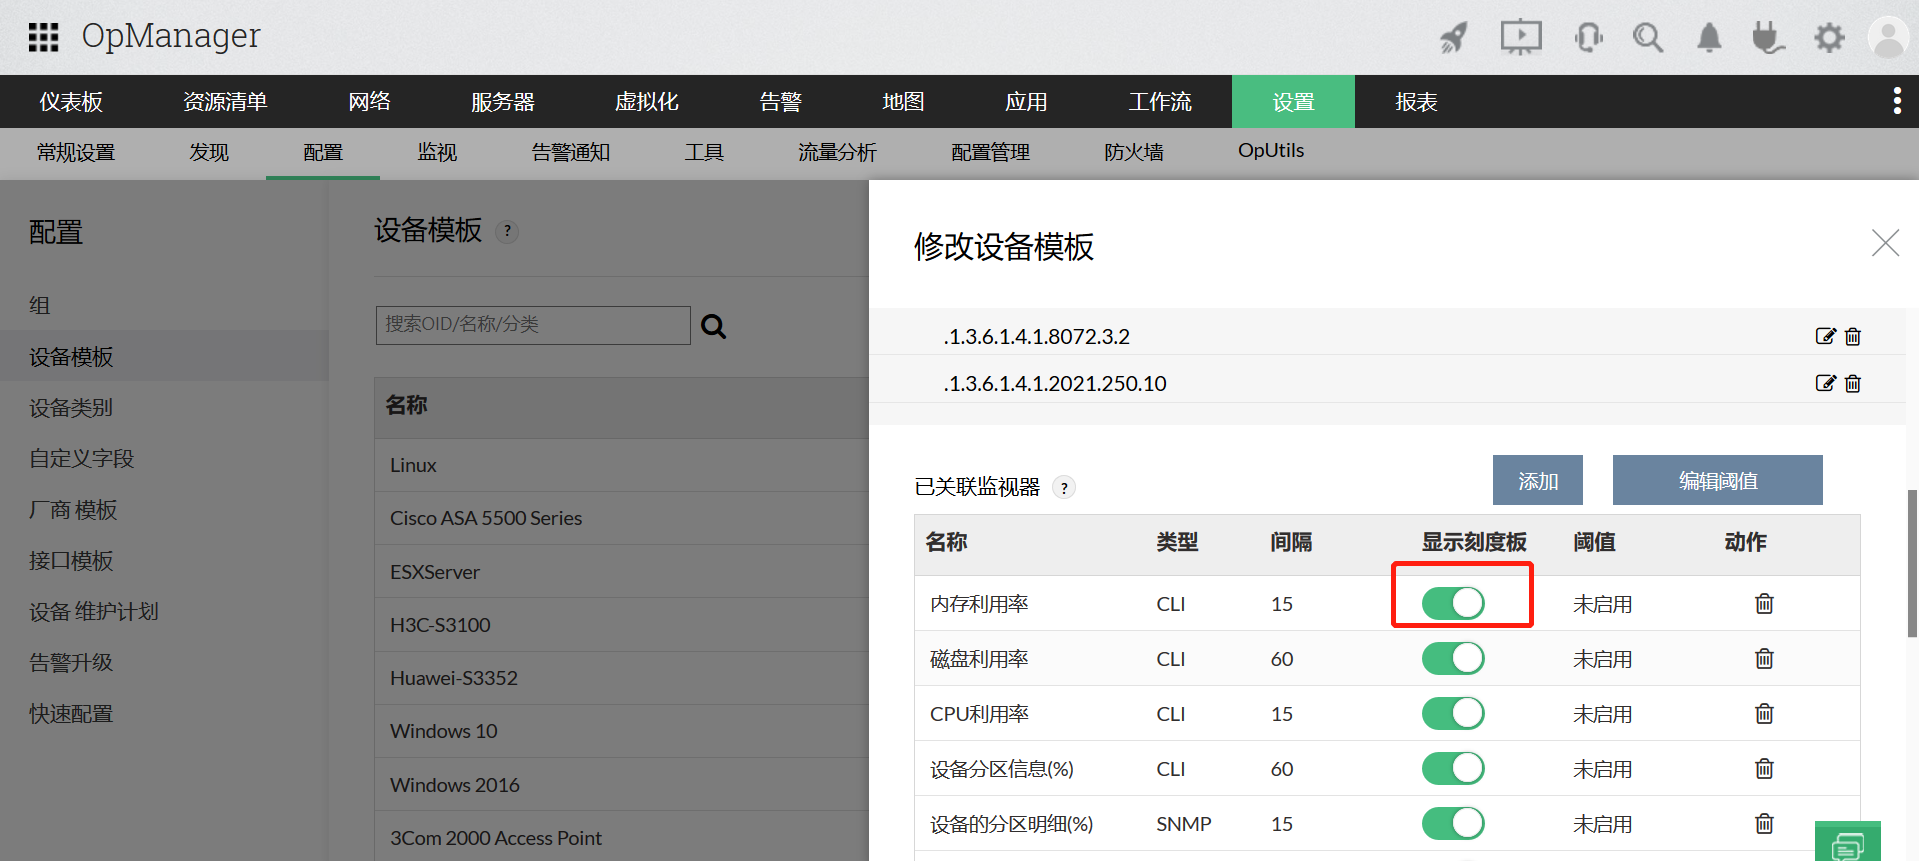Viewport: 1919px width, 861px height.
Task: Click the device template search magnifier
Action: click(713, 326)
